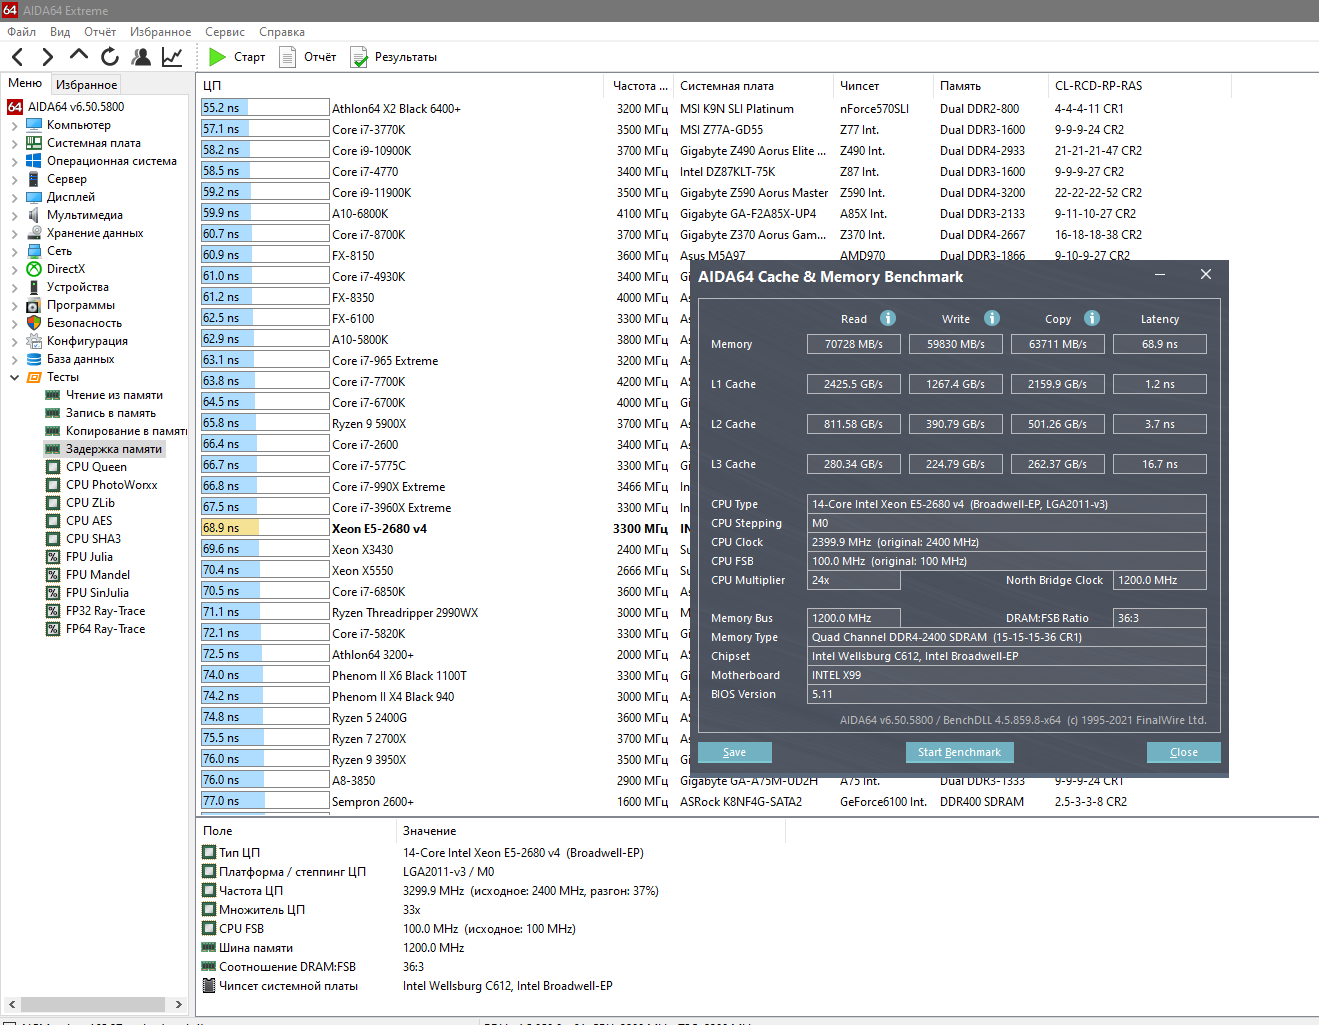Click the labeled Close button in benchmark dialog
1319x1025 pixels.
(x=1183, y=752)
